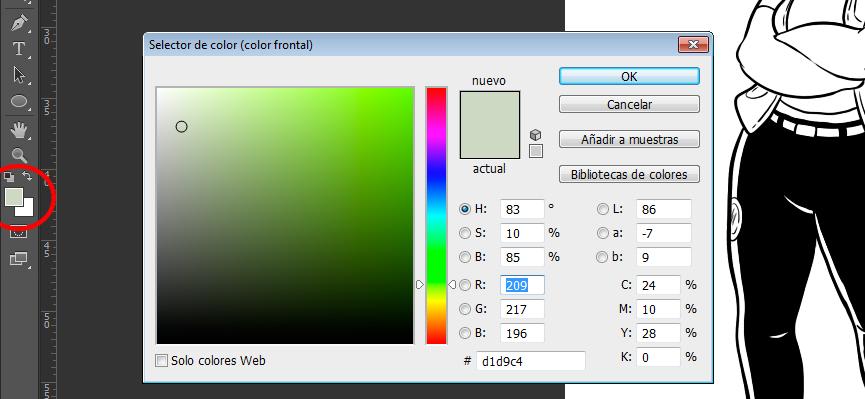Toggle Quick Mask mode icon
Screen dimensions: 865x399
(x=18, y=233)
